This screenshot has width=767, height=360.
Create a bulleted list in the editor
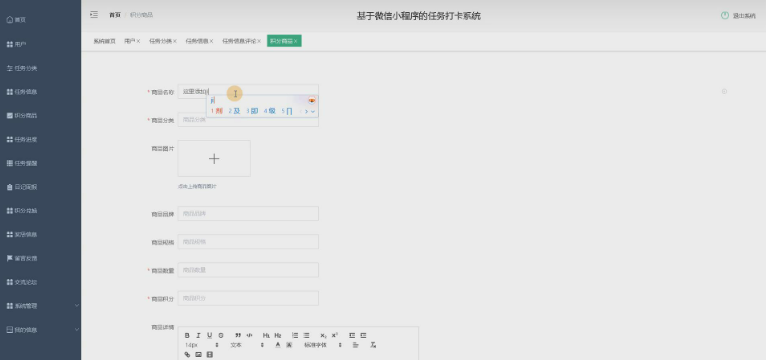tap(306, 336)
